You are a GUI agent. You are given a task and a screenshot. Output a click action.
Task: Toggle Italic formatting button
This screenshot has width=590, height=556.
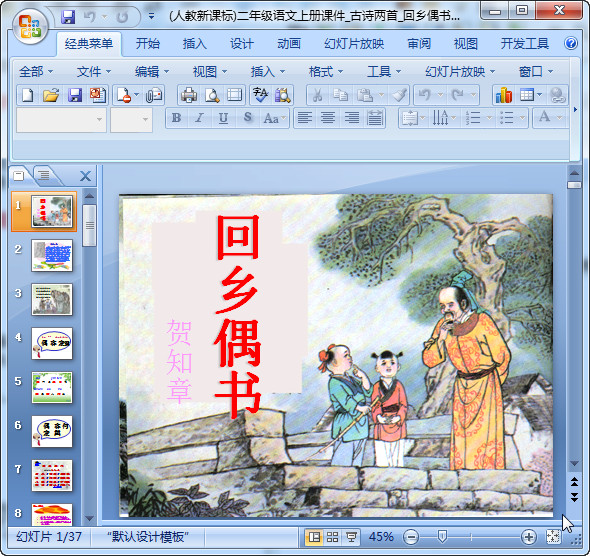tap(199, 118)
